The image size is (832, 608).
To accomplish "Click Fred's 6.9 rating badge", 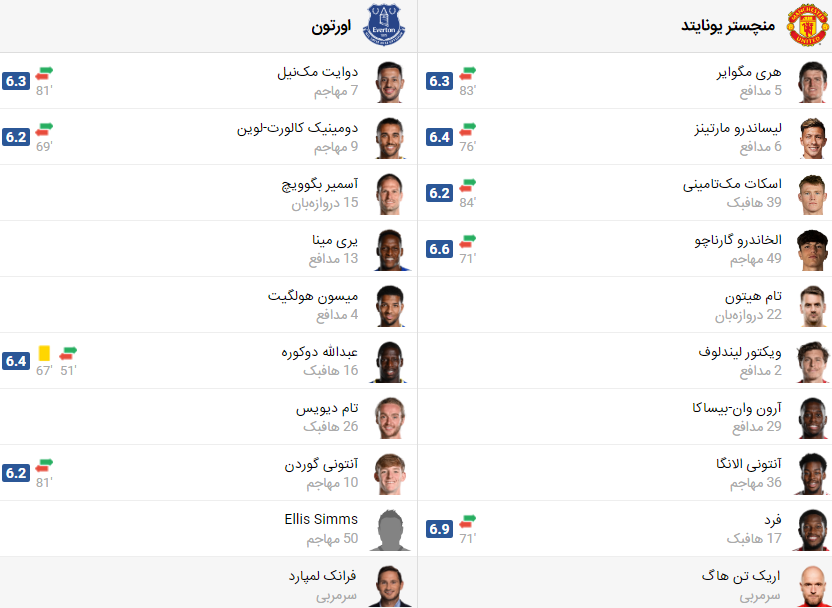I will click(x=437, y=529).
